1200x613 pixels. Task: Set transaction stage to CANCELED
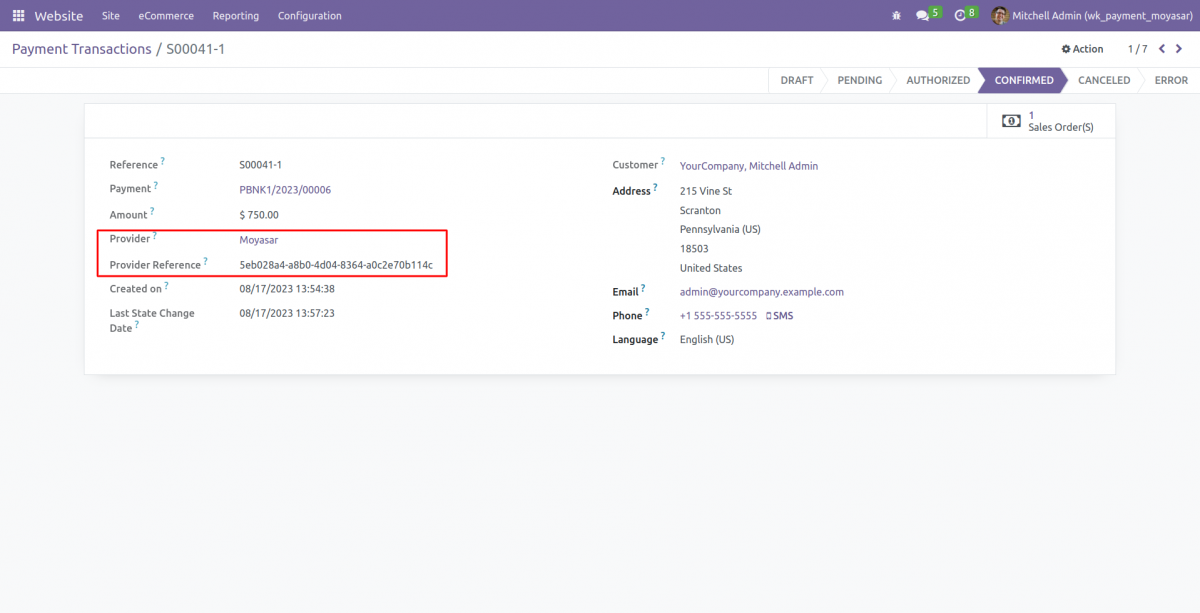coord(1103,80)
